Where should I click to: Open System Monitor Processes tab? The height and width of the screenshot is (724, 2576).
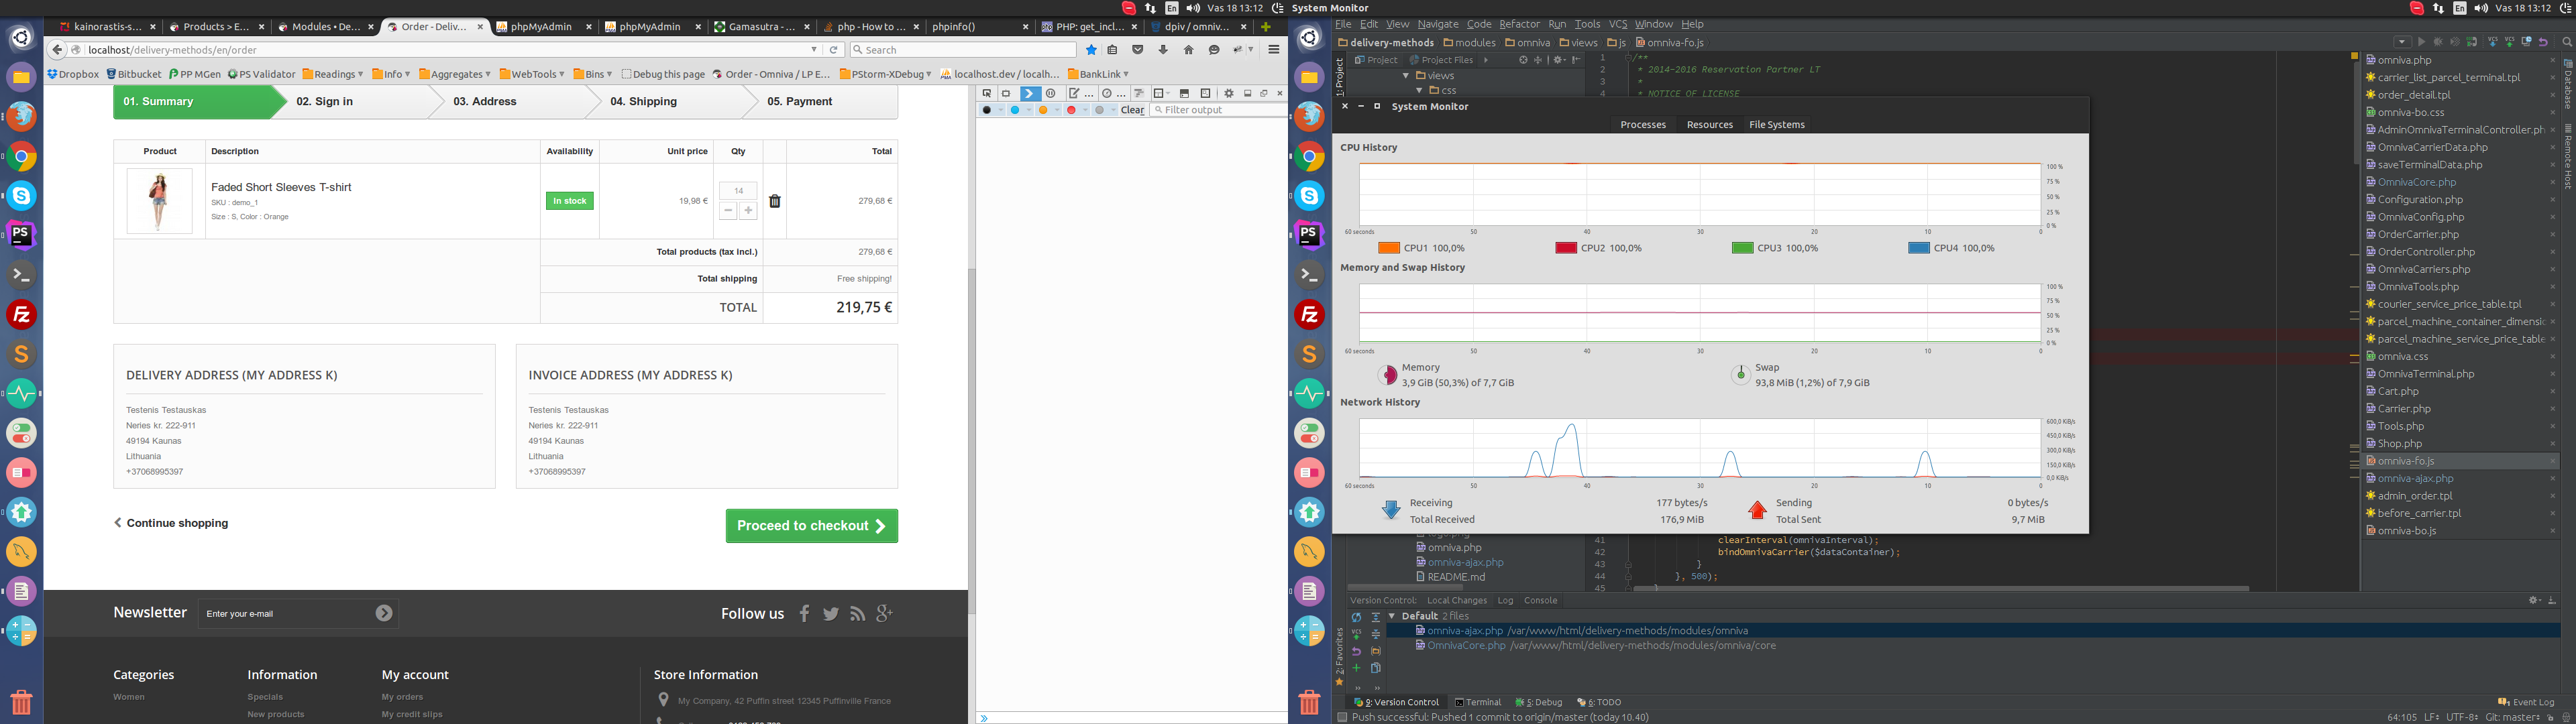point(1643,125)
